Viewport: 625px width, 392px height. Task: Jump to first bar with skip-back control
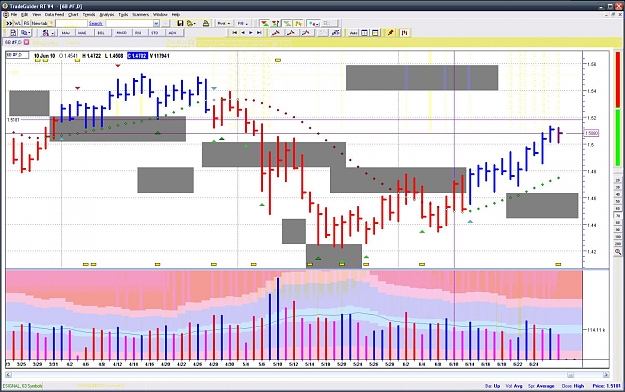[235, 33]
